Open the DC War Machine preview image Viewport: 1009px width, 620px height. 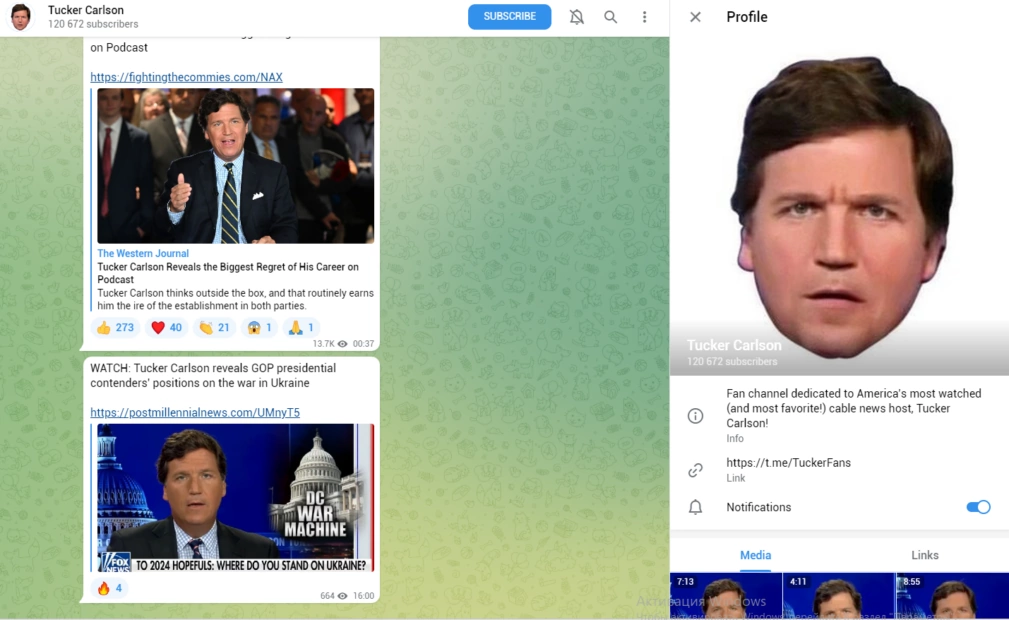(236, 498)
